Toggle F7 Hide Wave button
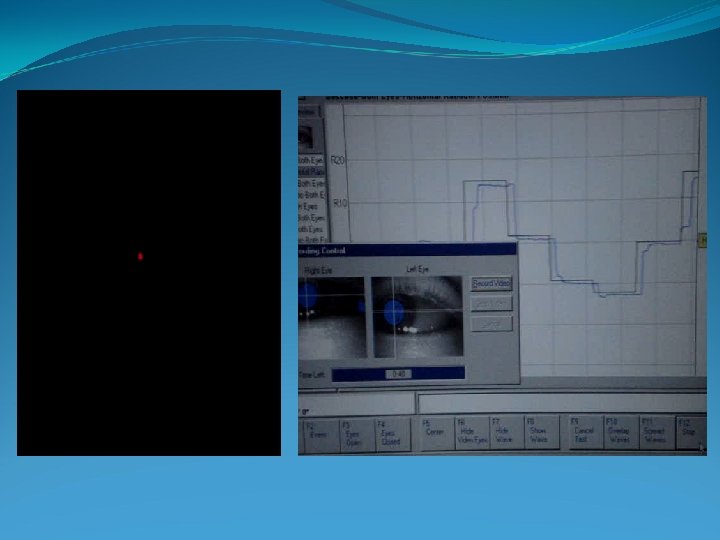This screenshot has height=540, width=720. (x=507, y=433)
